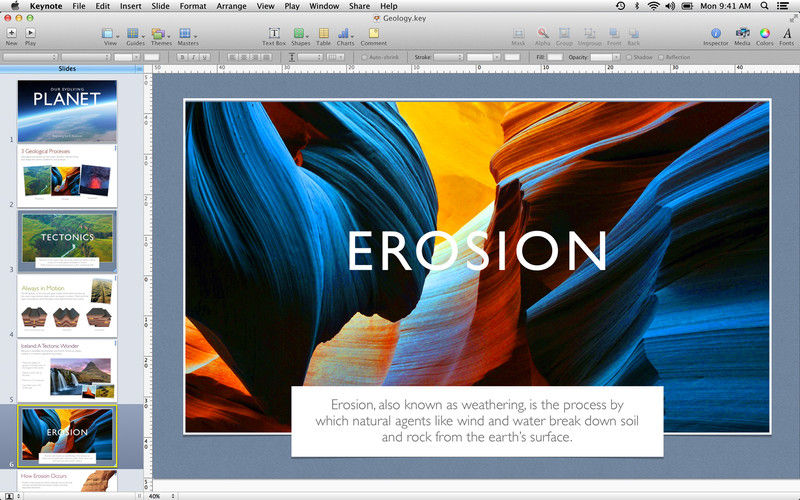Click the erosion description text box
Screen dimensions: 800x500
point(477,421)
